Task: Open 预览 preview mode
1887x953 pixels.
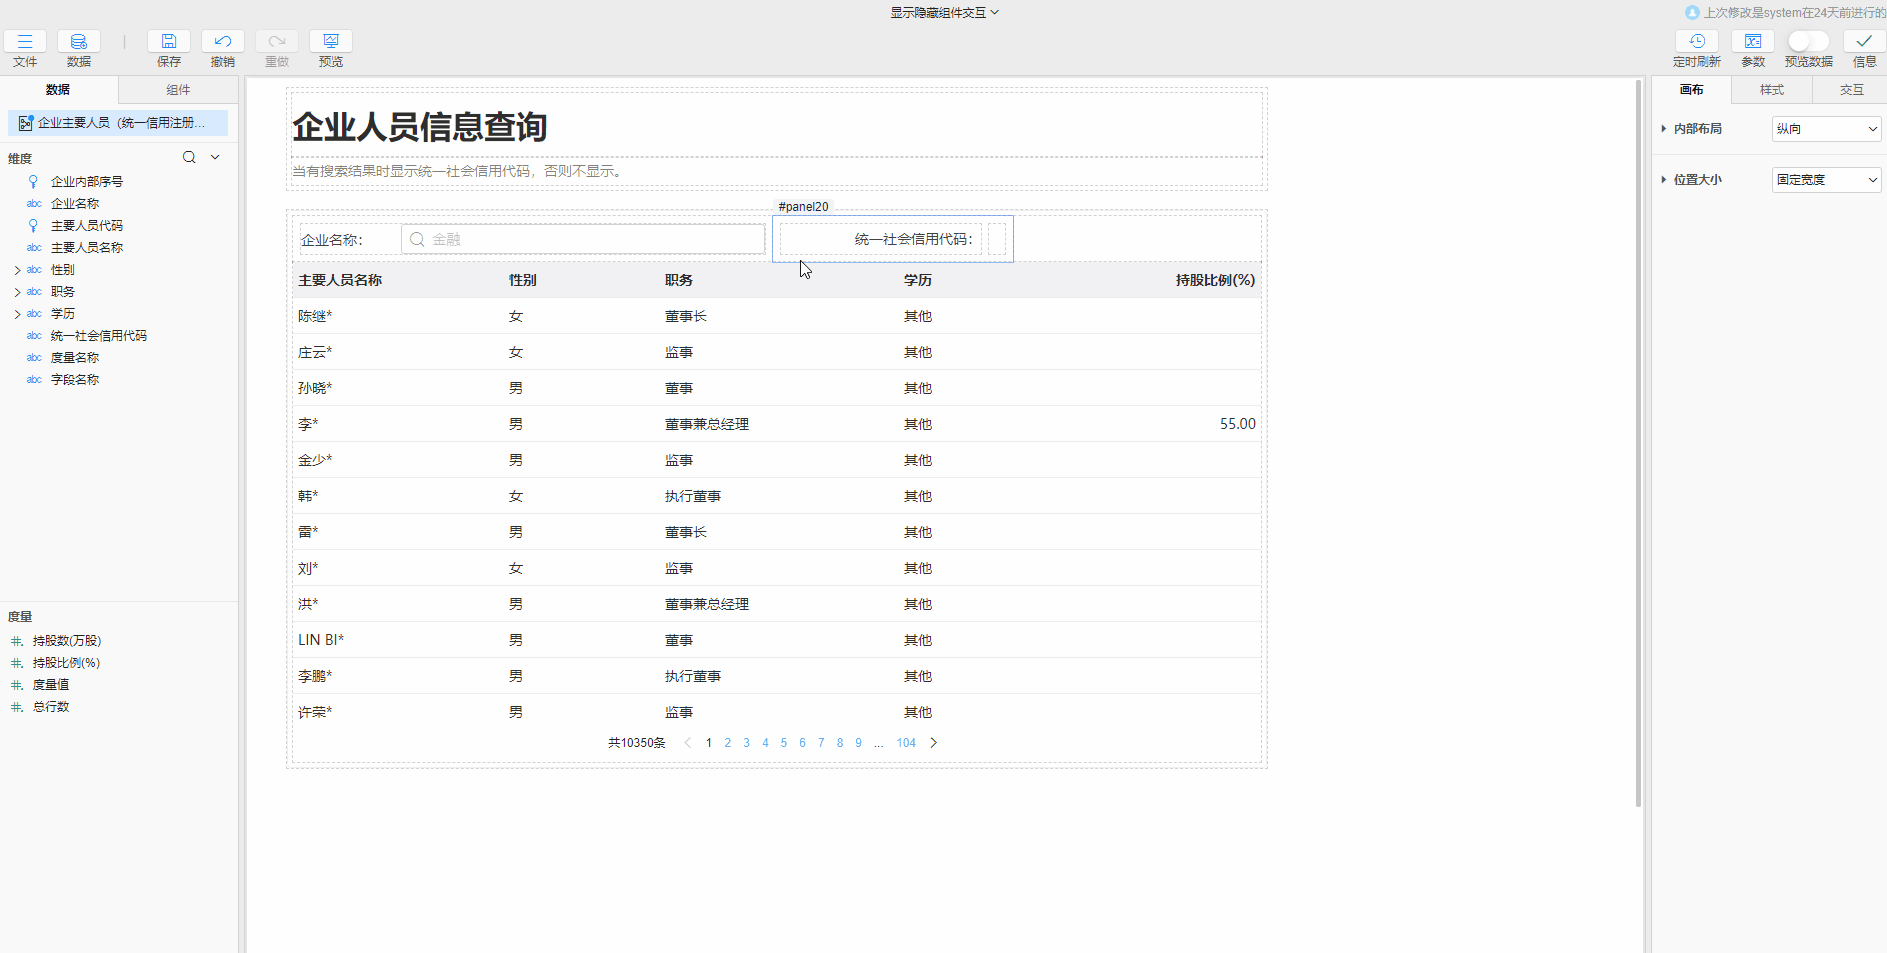Action: tap(331, 42)
